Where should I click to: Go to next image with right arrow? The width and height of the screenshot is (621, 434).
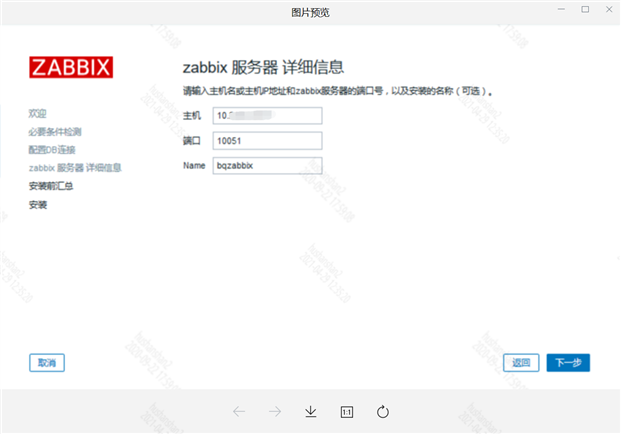tap(275, 412)
